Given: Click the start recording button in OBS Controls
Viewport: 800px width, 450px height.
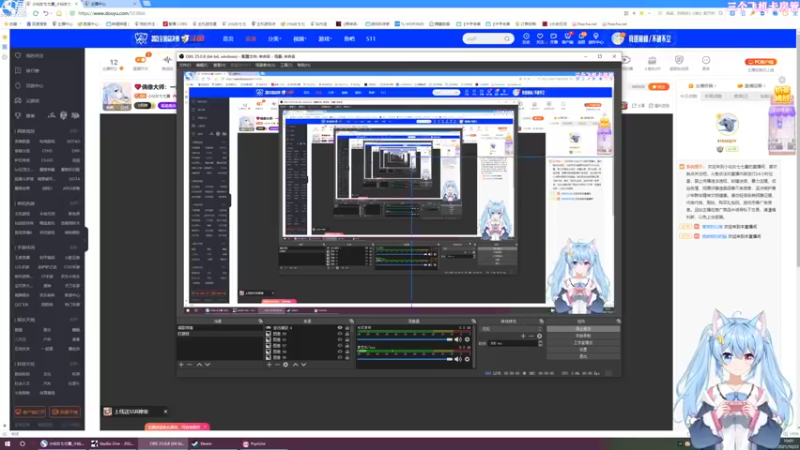Looking at the screenshot, I should point(584,336).
